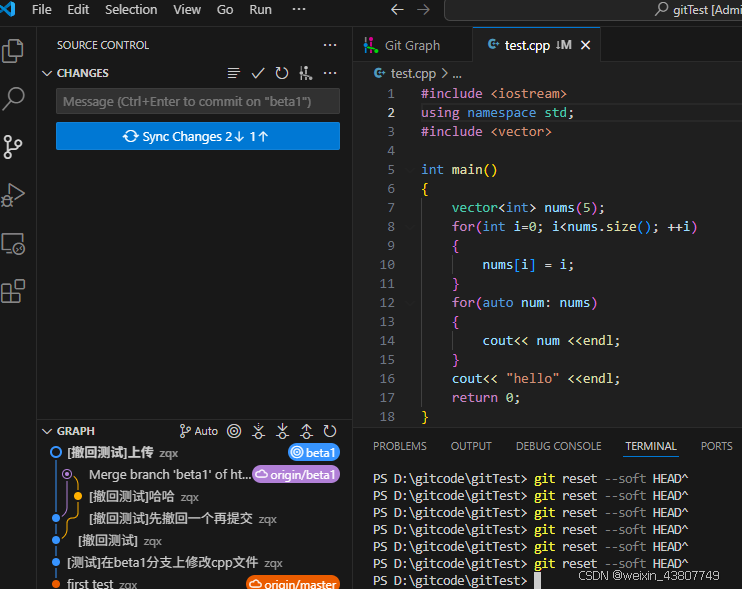Open the overflow menu ellipsis in menu bar
Viewport: 742px width, 589px height.
299,9
